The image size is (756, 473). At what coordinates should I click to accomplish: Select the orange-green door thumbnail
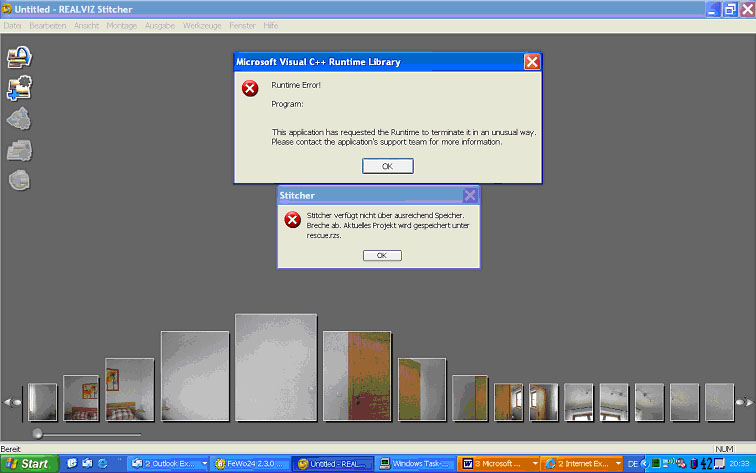(x=358, y=376)
